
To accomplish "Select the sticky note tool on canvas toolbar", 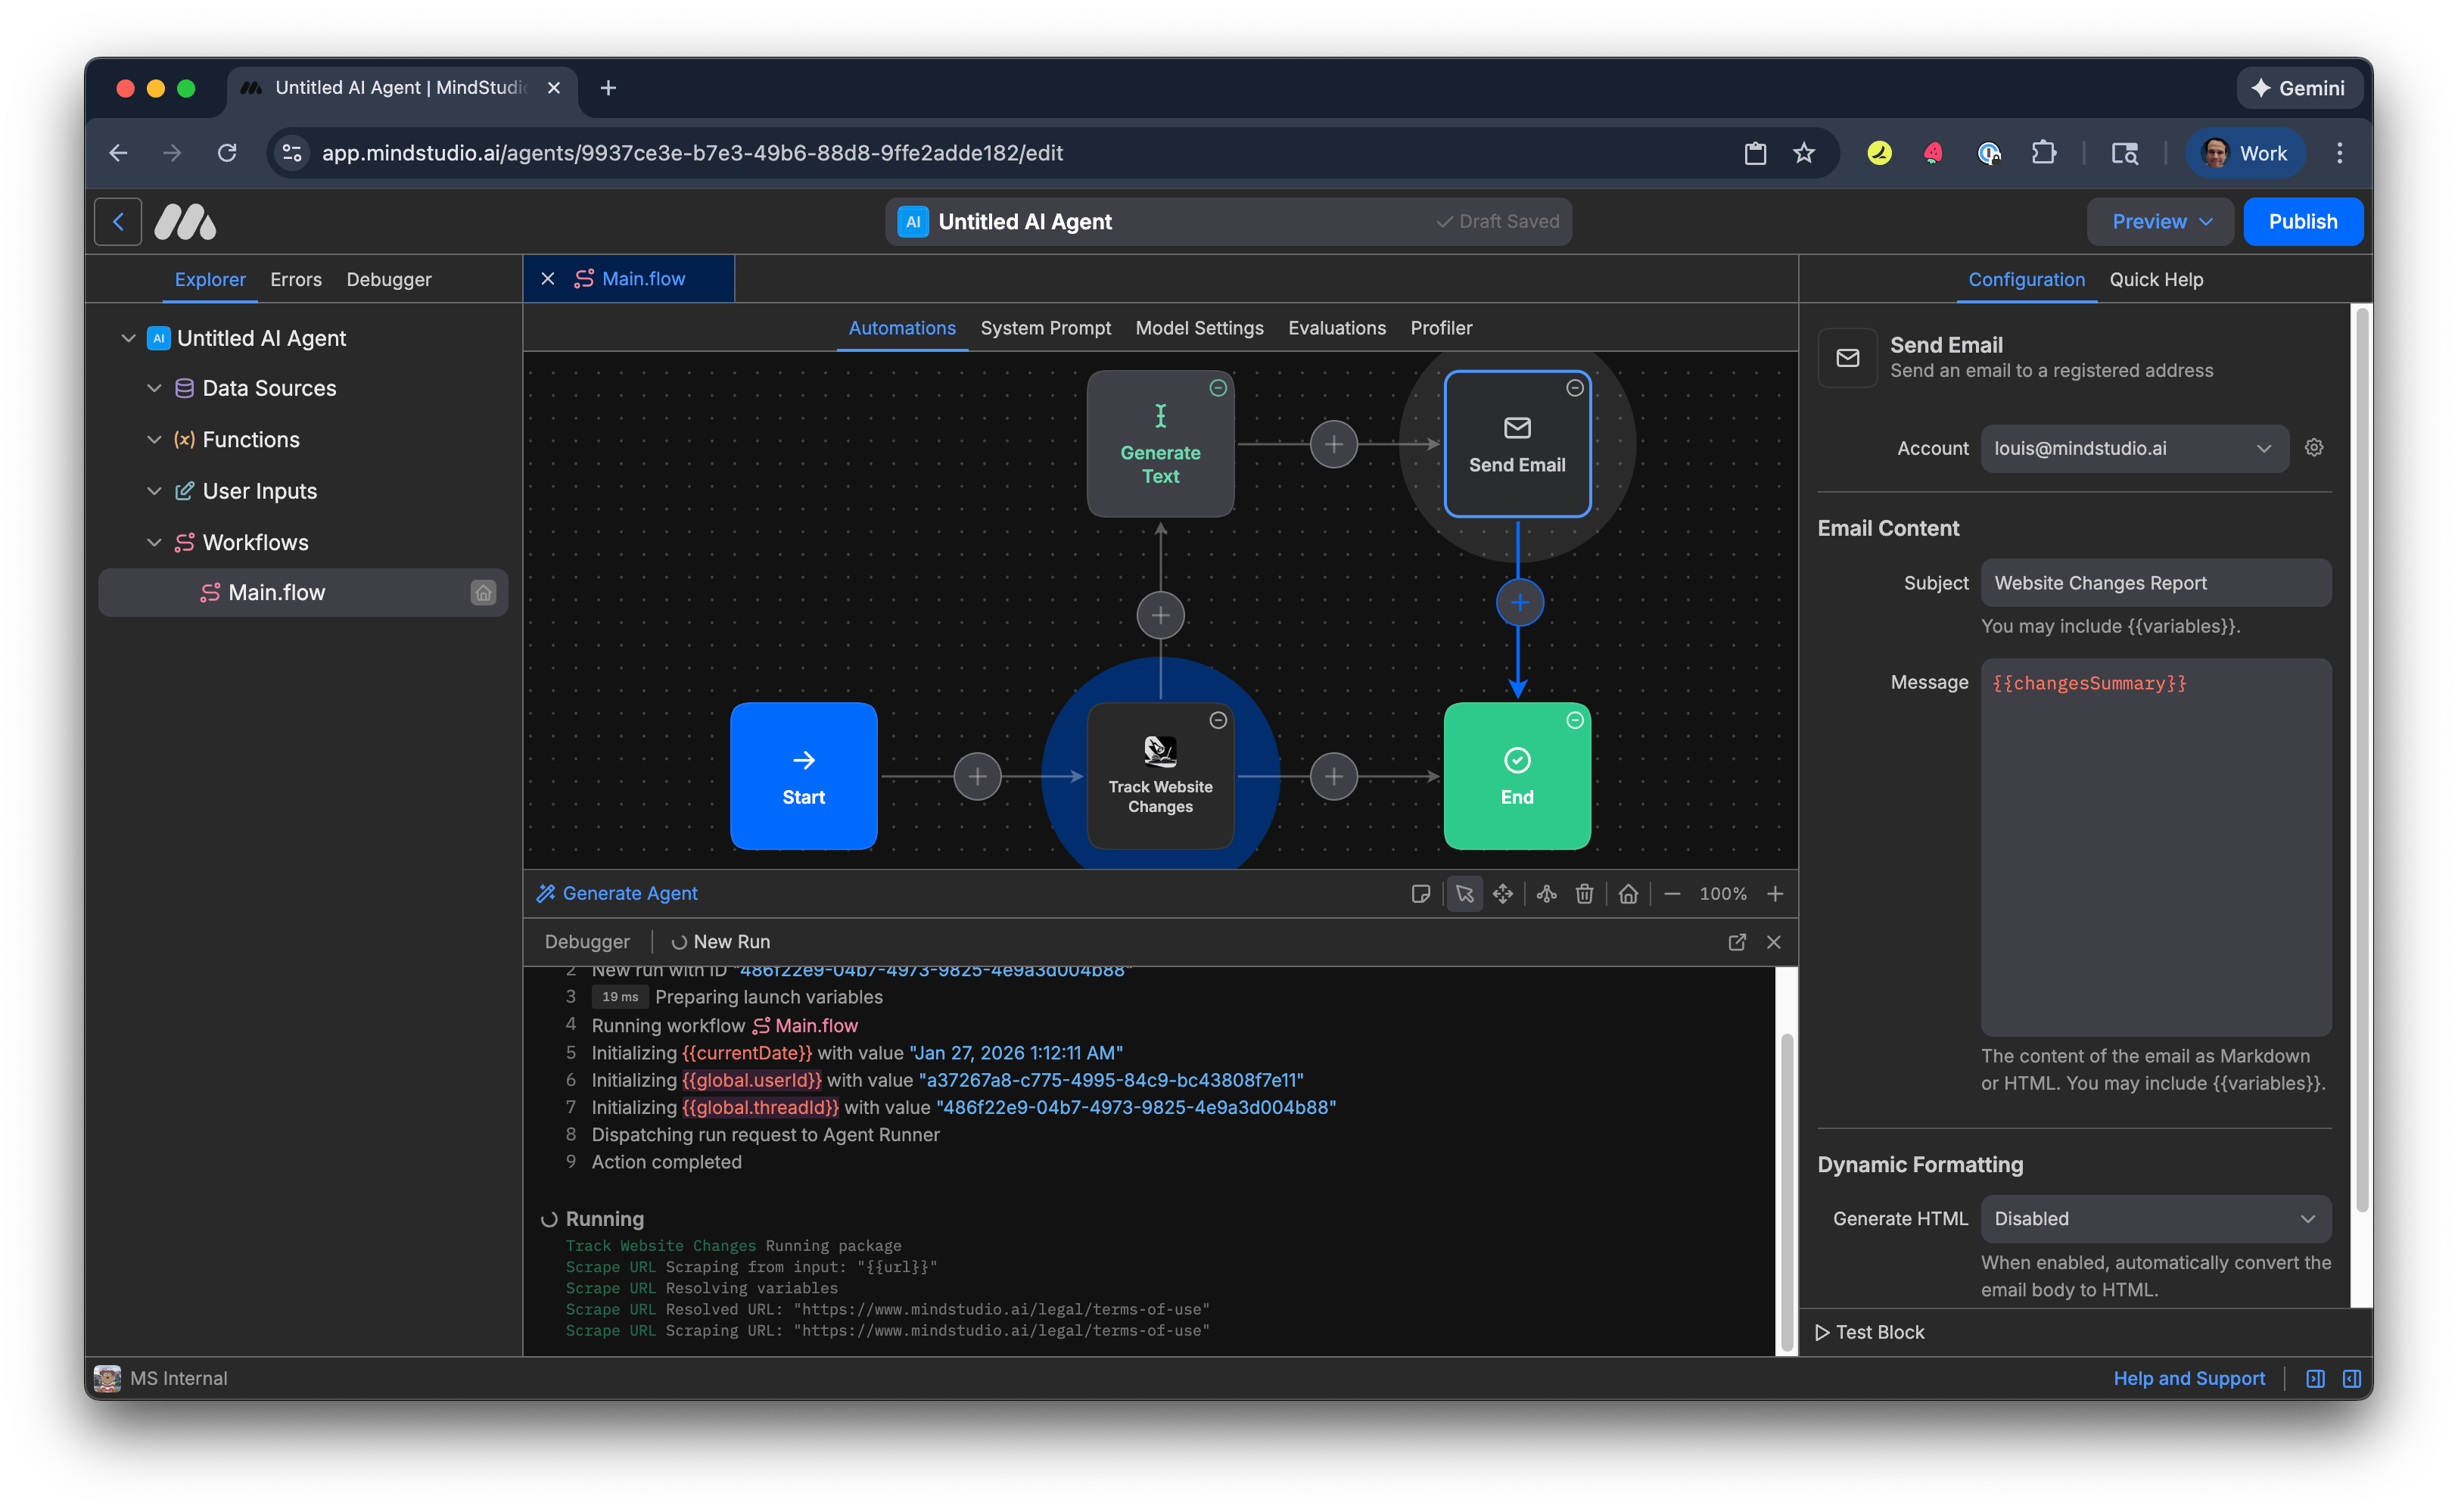I will click(1422, 894).
